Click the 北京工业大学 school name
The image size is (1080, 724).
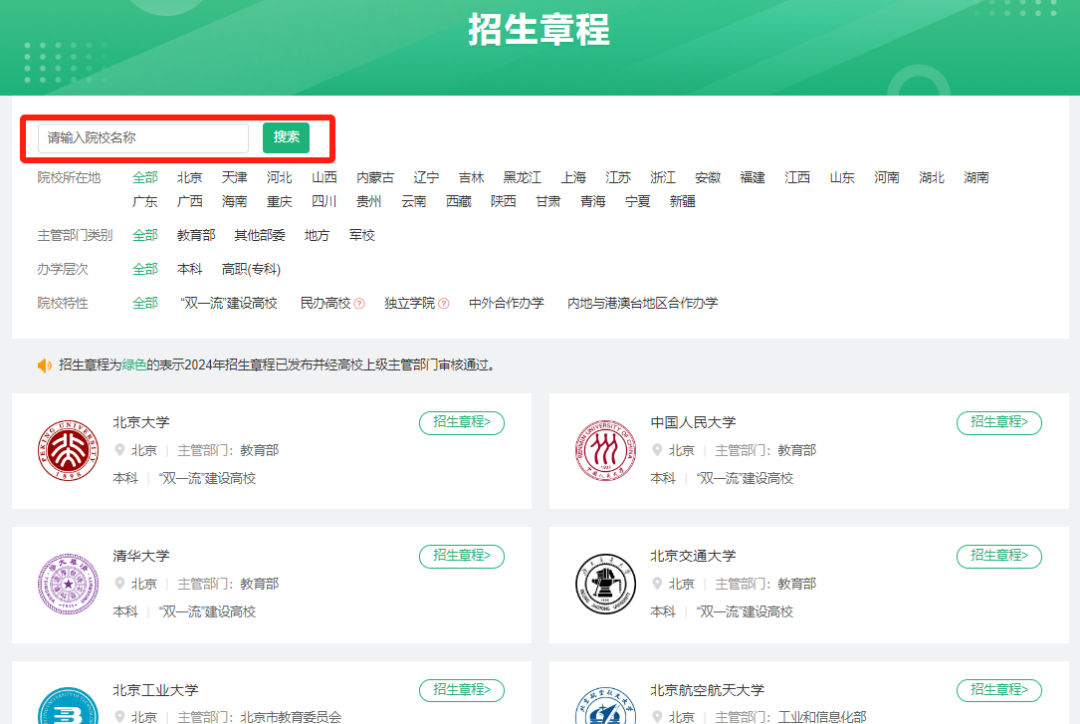click(x=156, y=690)
